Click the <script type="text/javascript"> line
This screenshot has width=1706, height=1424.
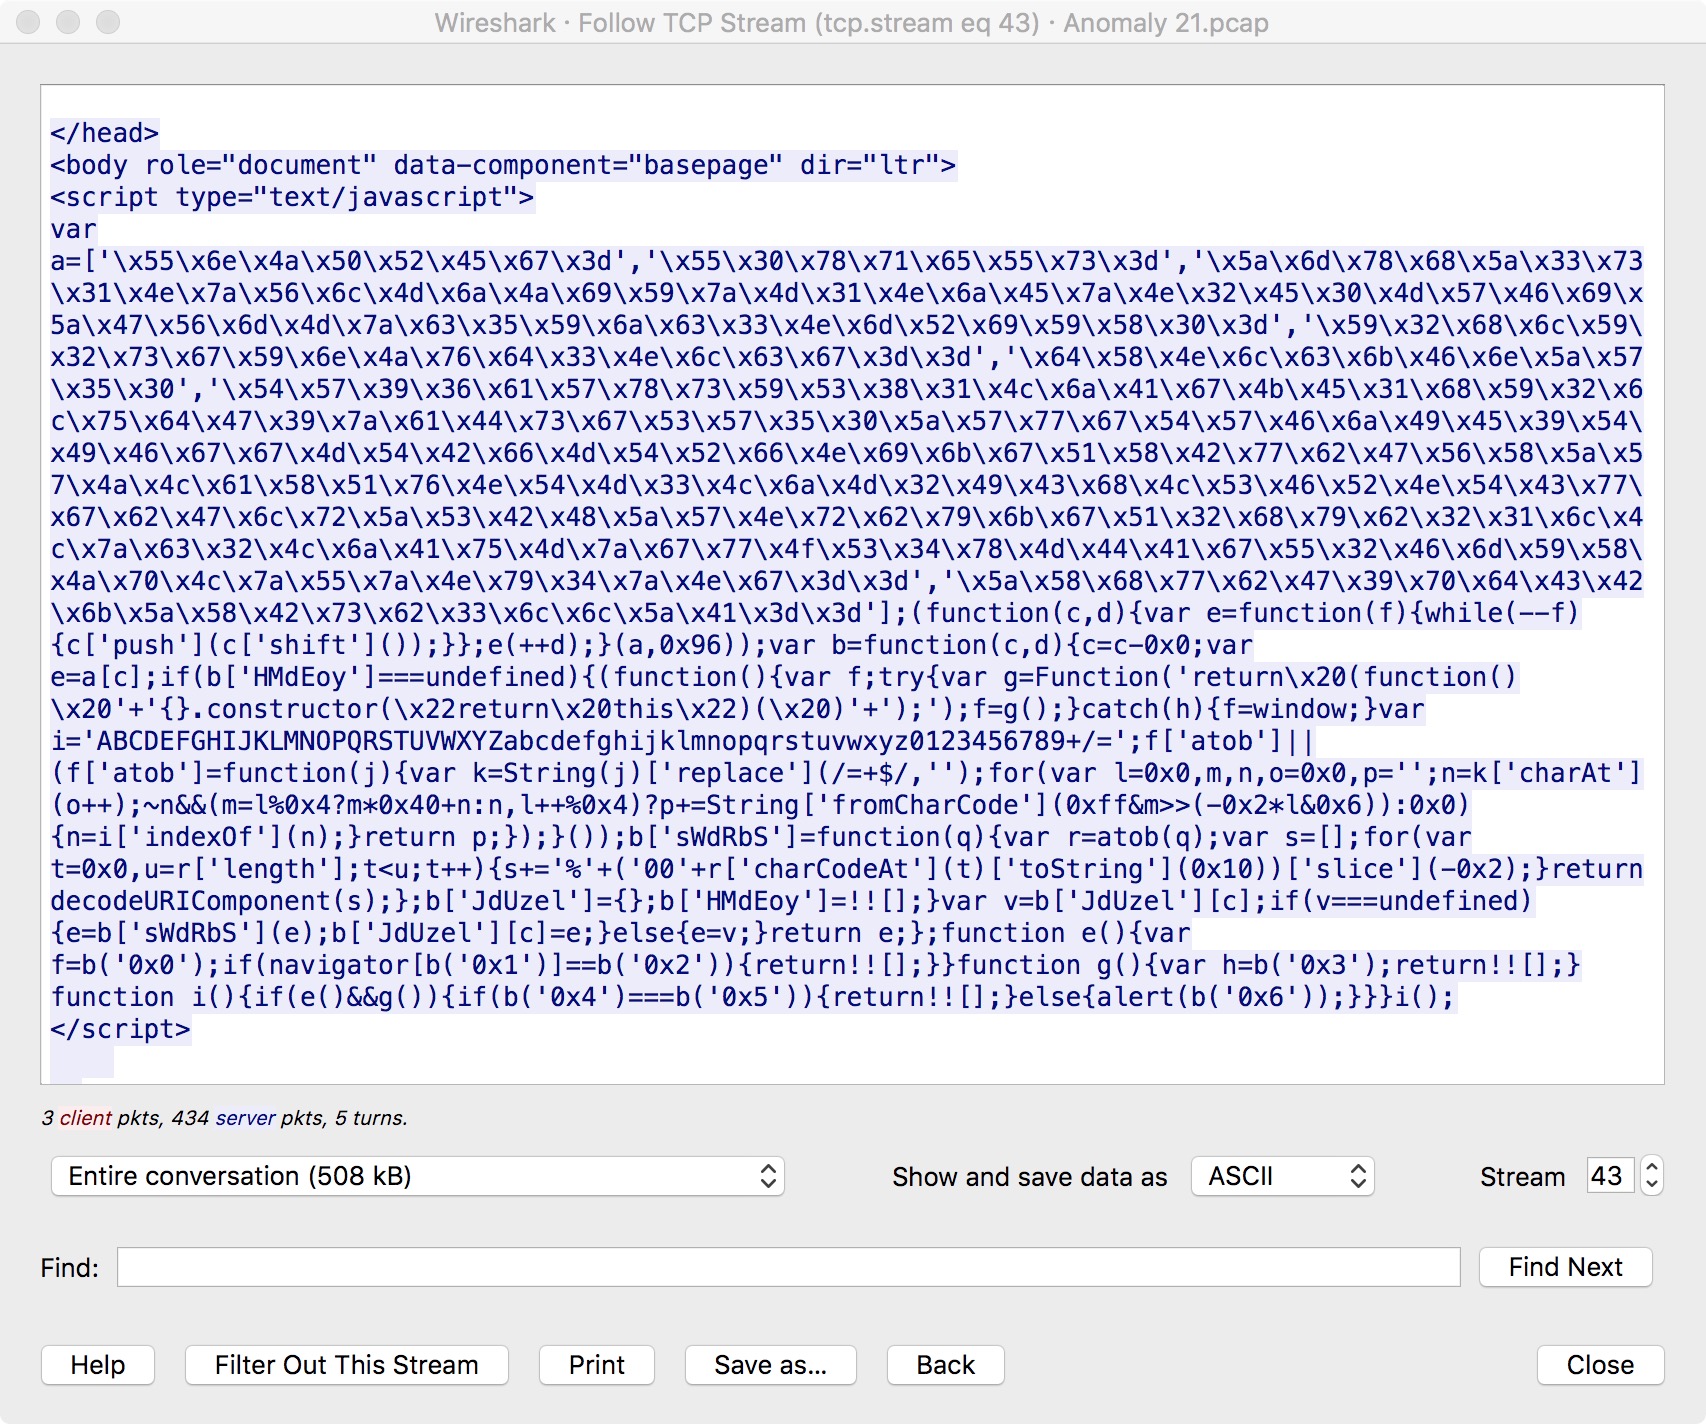click(x=292, y=197)
